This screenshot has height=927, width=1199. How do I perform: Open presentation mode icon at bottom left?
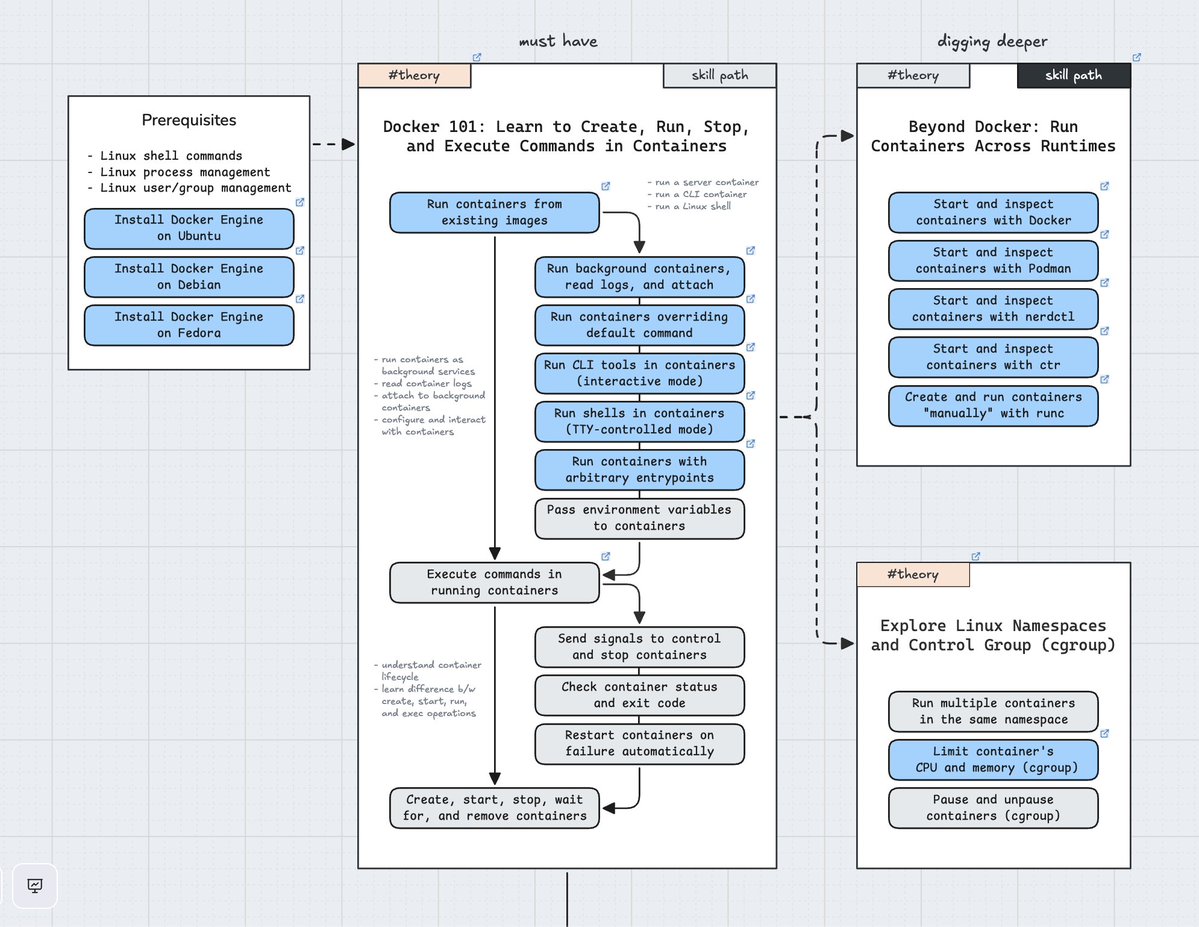34,886
